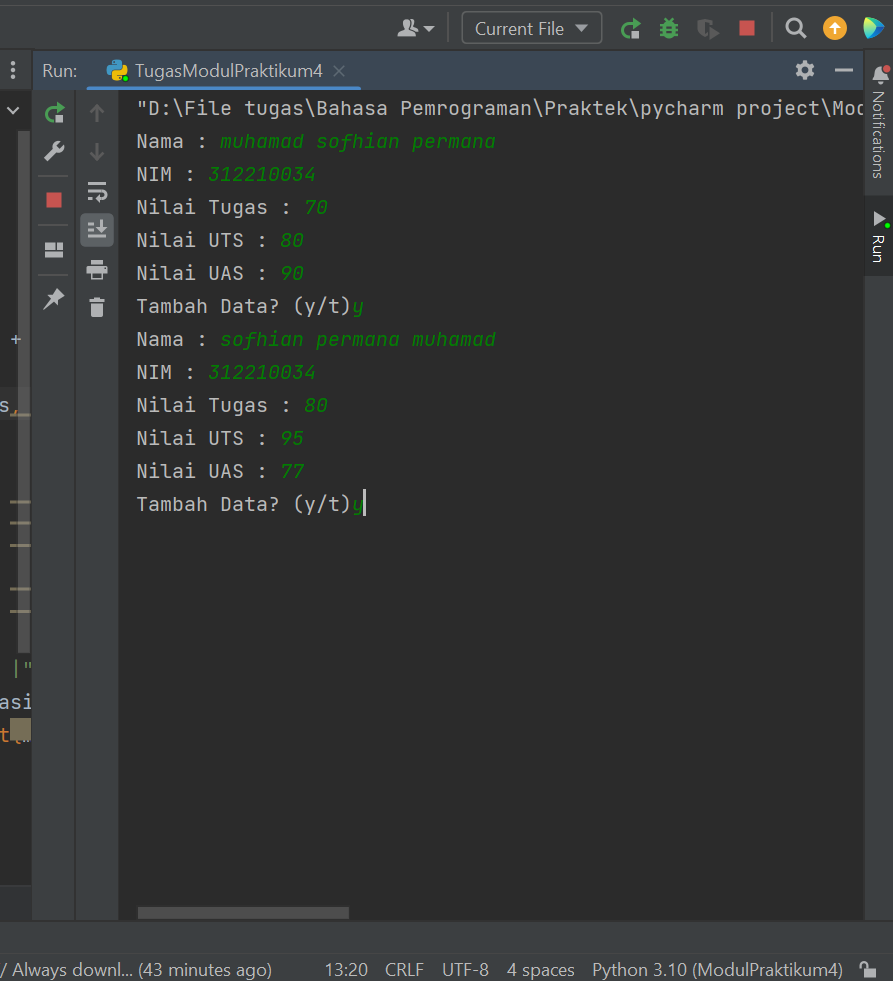Viewport: 893px width, 981px height.
Task: Print the console output
Action: point(97,268)
